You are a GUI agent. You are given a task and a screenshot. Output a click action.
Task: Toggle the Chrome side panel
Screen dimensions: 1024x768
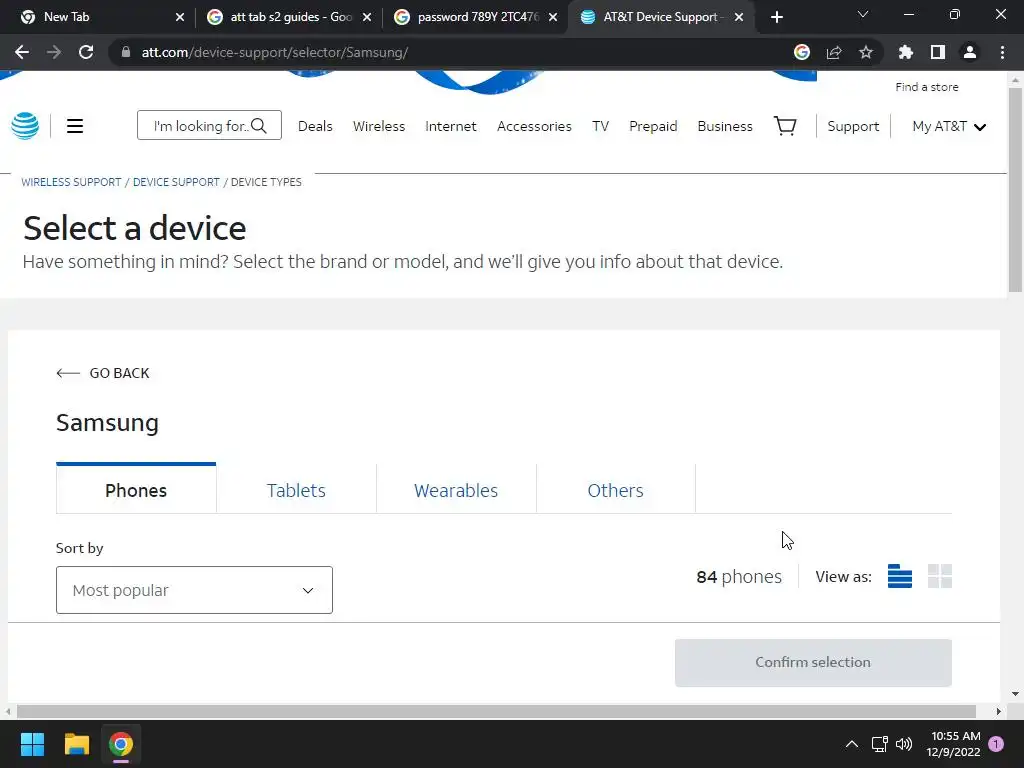[938, 52]
